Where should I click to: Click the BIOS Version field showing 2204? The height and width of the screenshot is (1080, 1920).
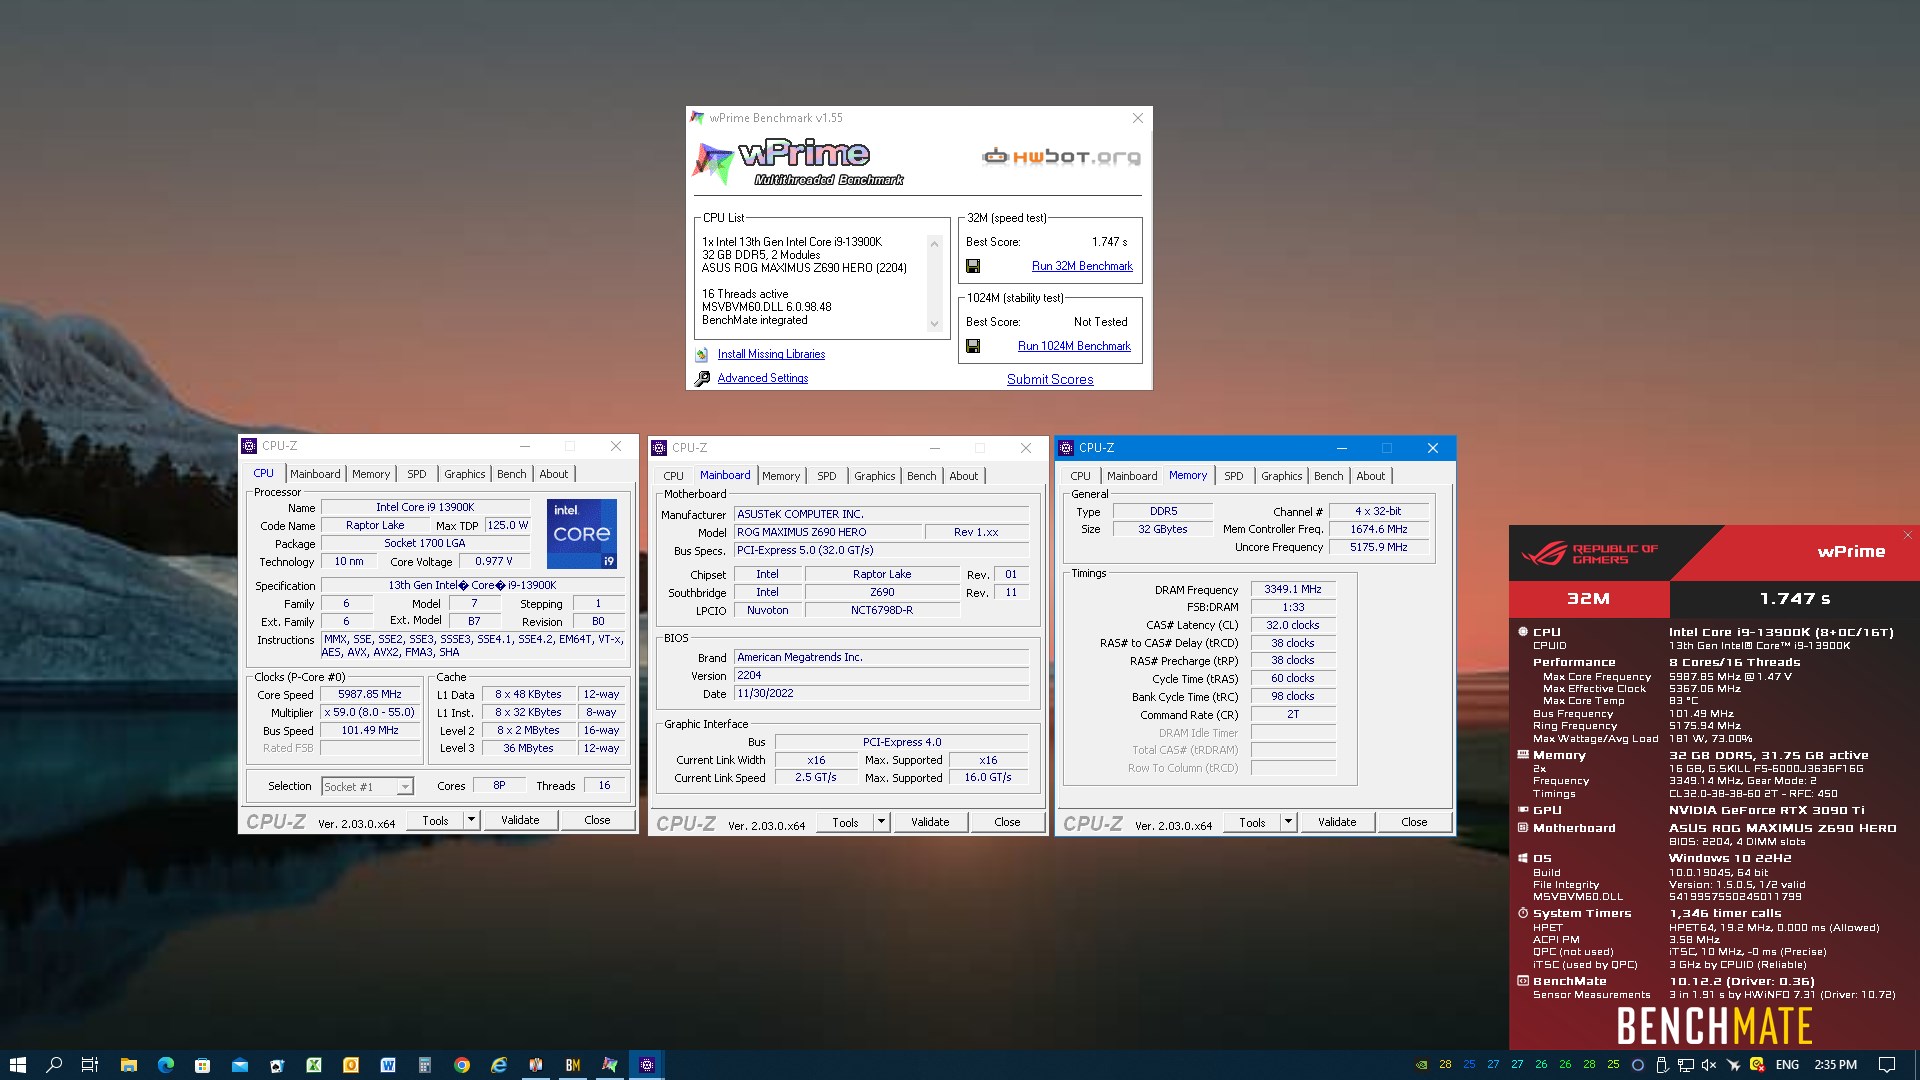tap(881, 675)
